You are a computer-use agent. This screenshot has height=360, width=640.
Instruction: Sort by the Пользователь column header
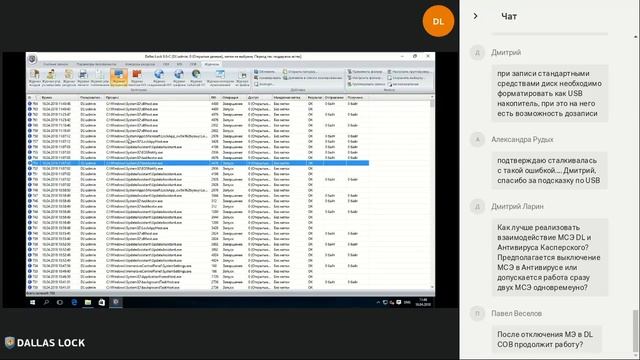(x=91, y=98)
